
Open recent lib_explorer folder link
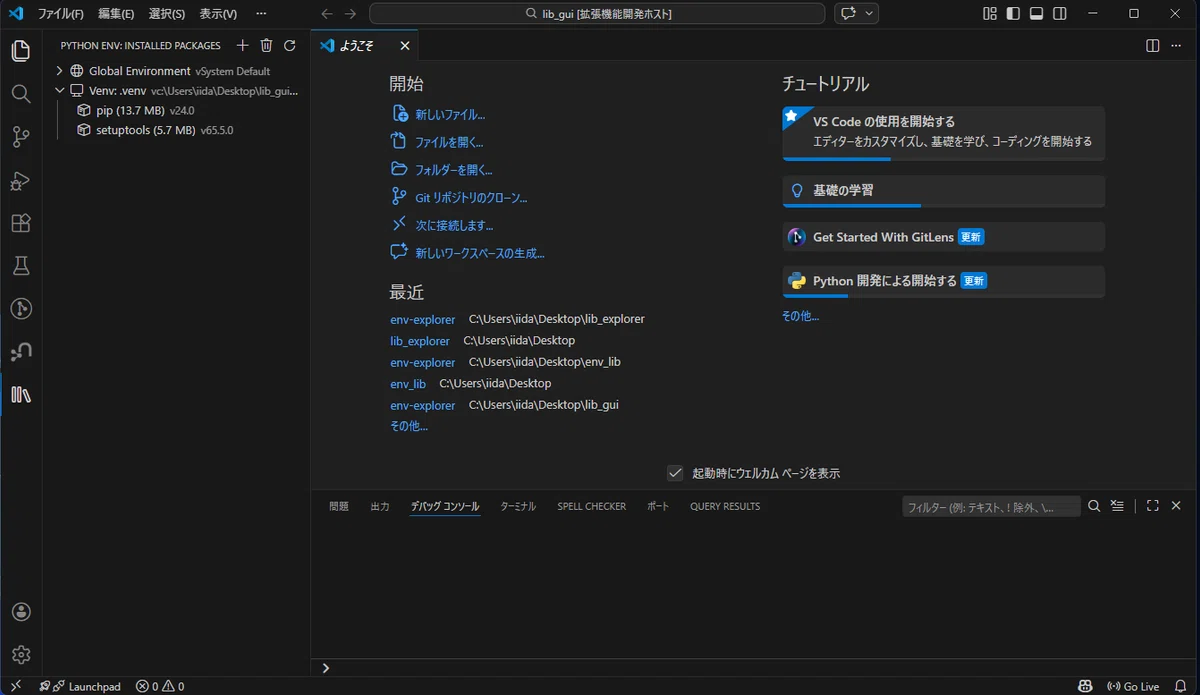(420, 341)
